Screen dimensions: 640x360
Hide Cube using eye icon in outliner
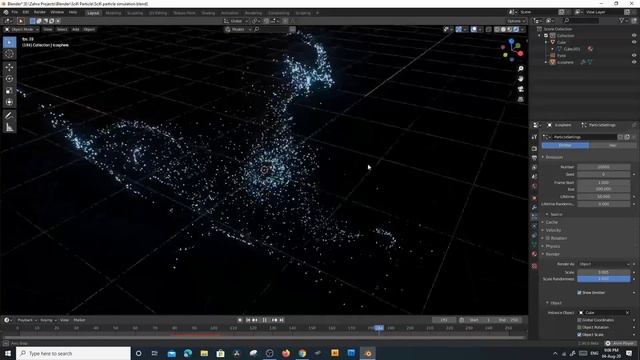pyautogui.click(x=634, y=42)
